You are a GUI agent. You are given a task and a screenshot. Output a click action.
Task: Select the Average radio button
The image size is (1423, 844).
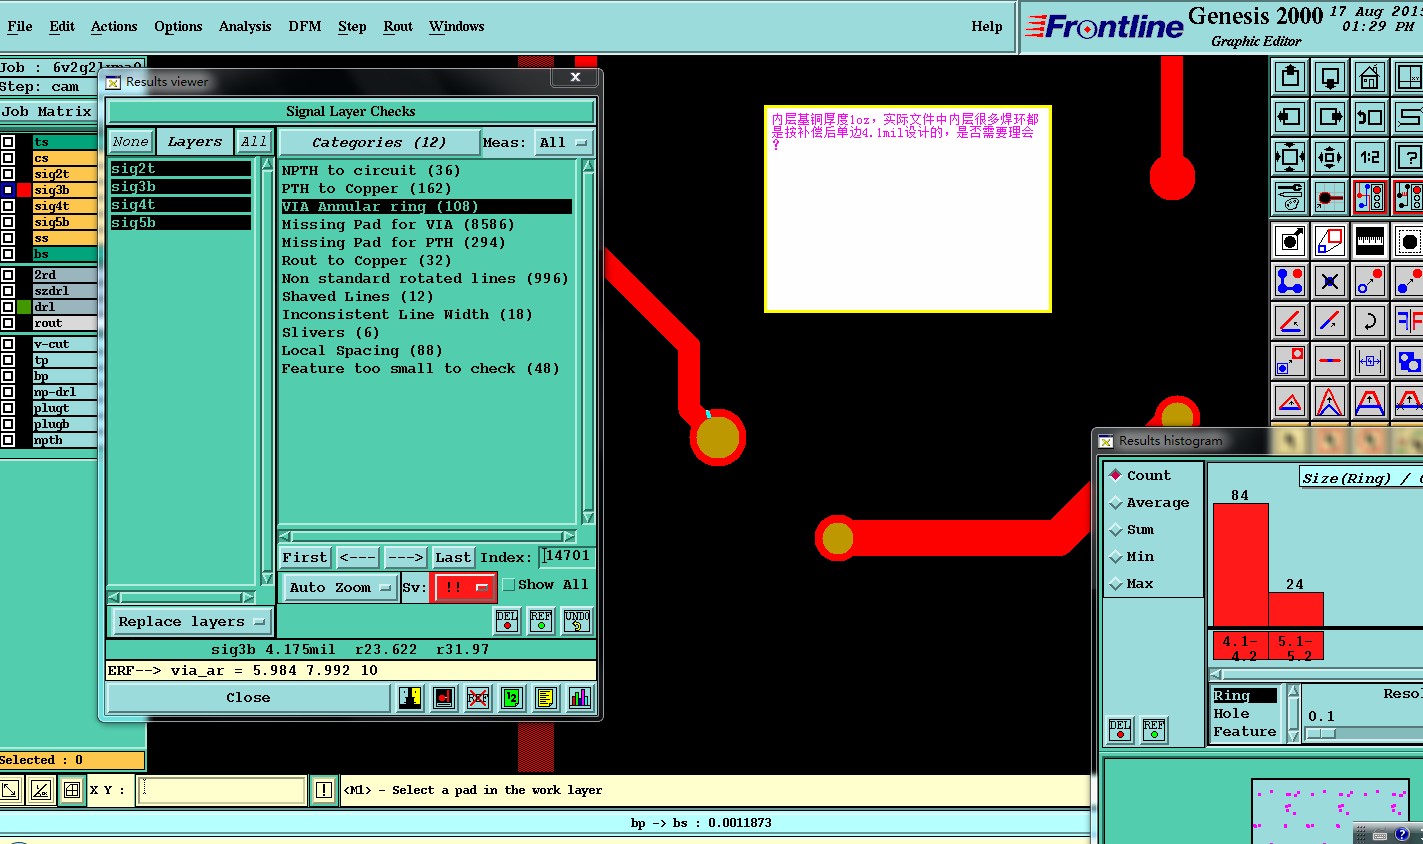point(1116,503)
